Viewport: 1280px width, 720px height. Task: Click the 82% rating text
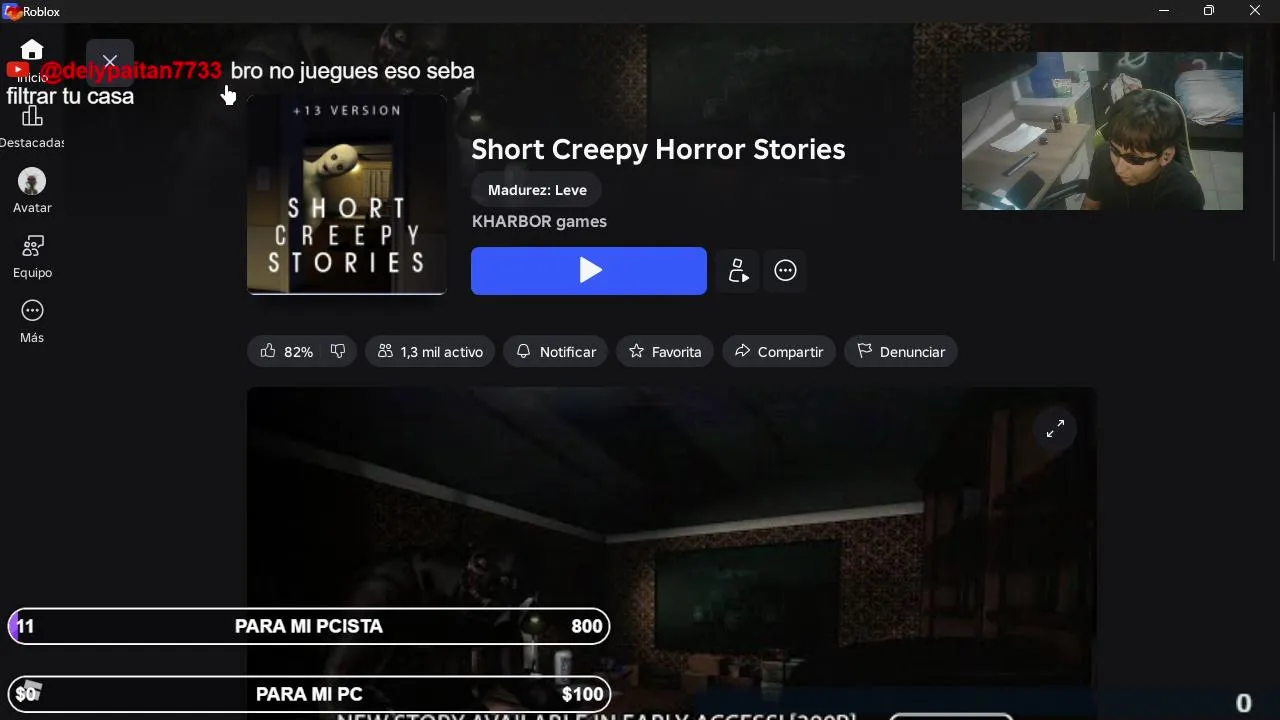pos(298,352)
